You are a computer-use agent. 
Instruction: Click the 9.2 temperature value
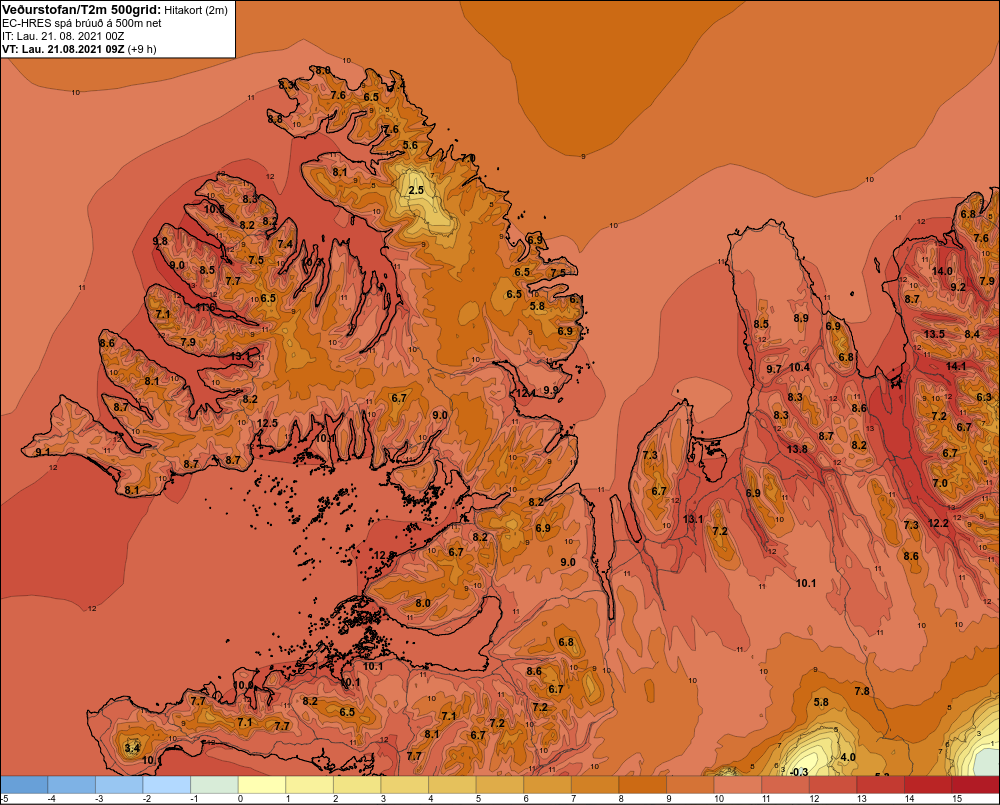coord(958,287)
